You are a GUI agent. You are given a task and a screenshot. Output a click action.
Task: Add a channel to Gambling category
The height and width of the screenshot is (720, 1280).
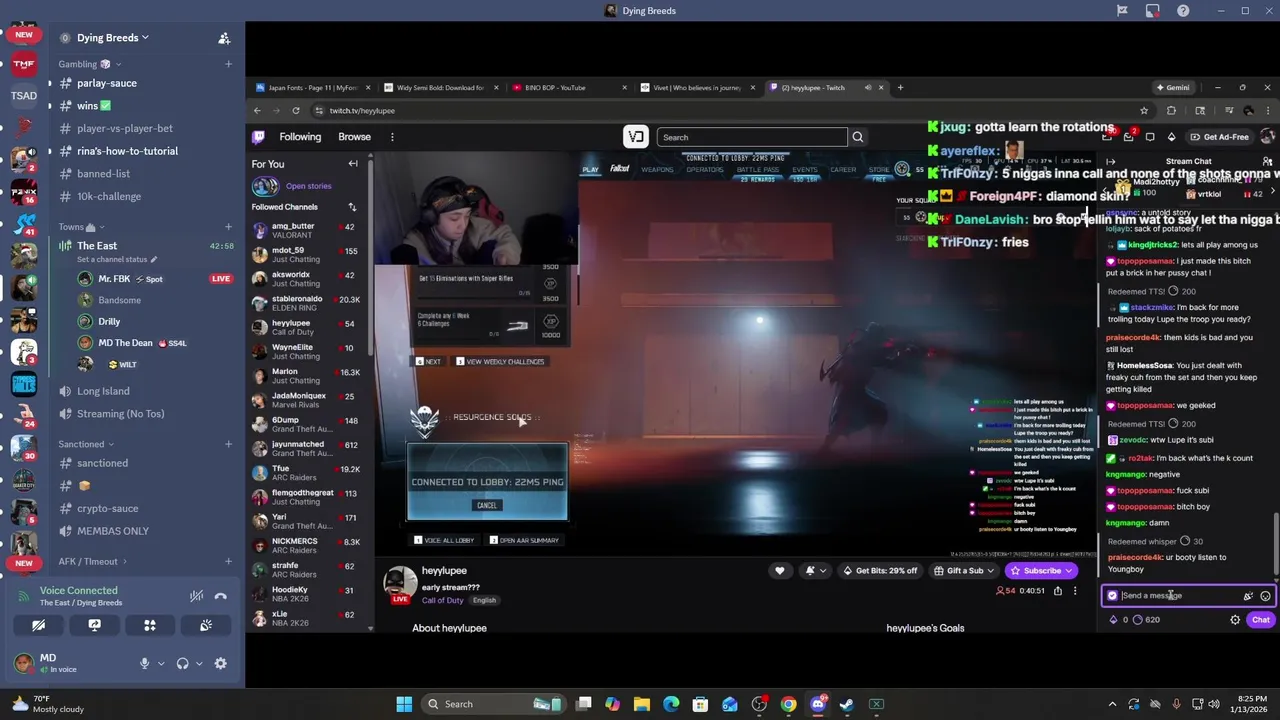click(x=228, y=64)
